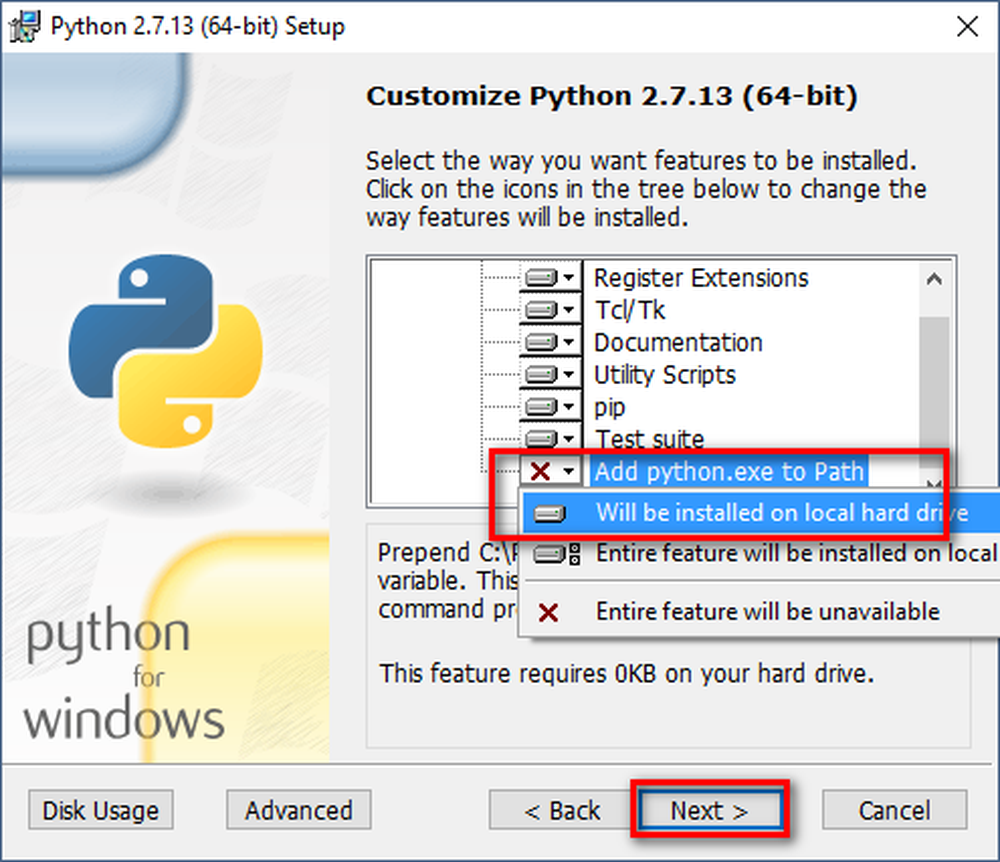Choose Entire feature will be unavailable
The image size is (1000, 862).
point(761,612)
